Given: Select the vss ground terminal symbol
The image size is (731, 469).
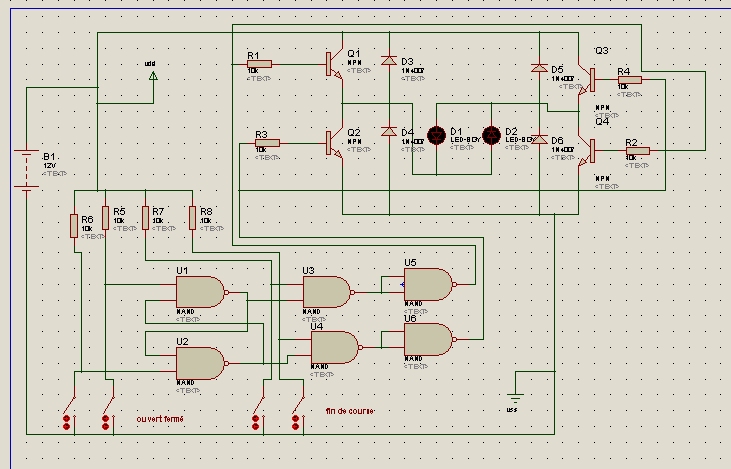Looking at the screenshot, I should (515, 399).
